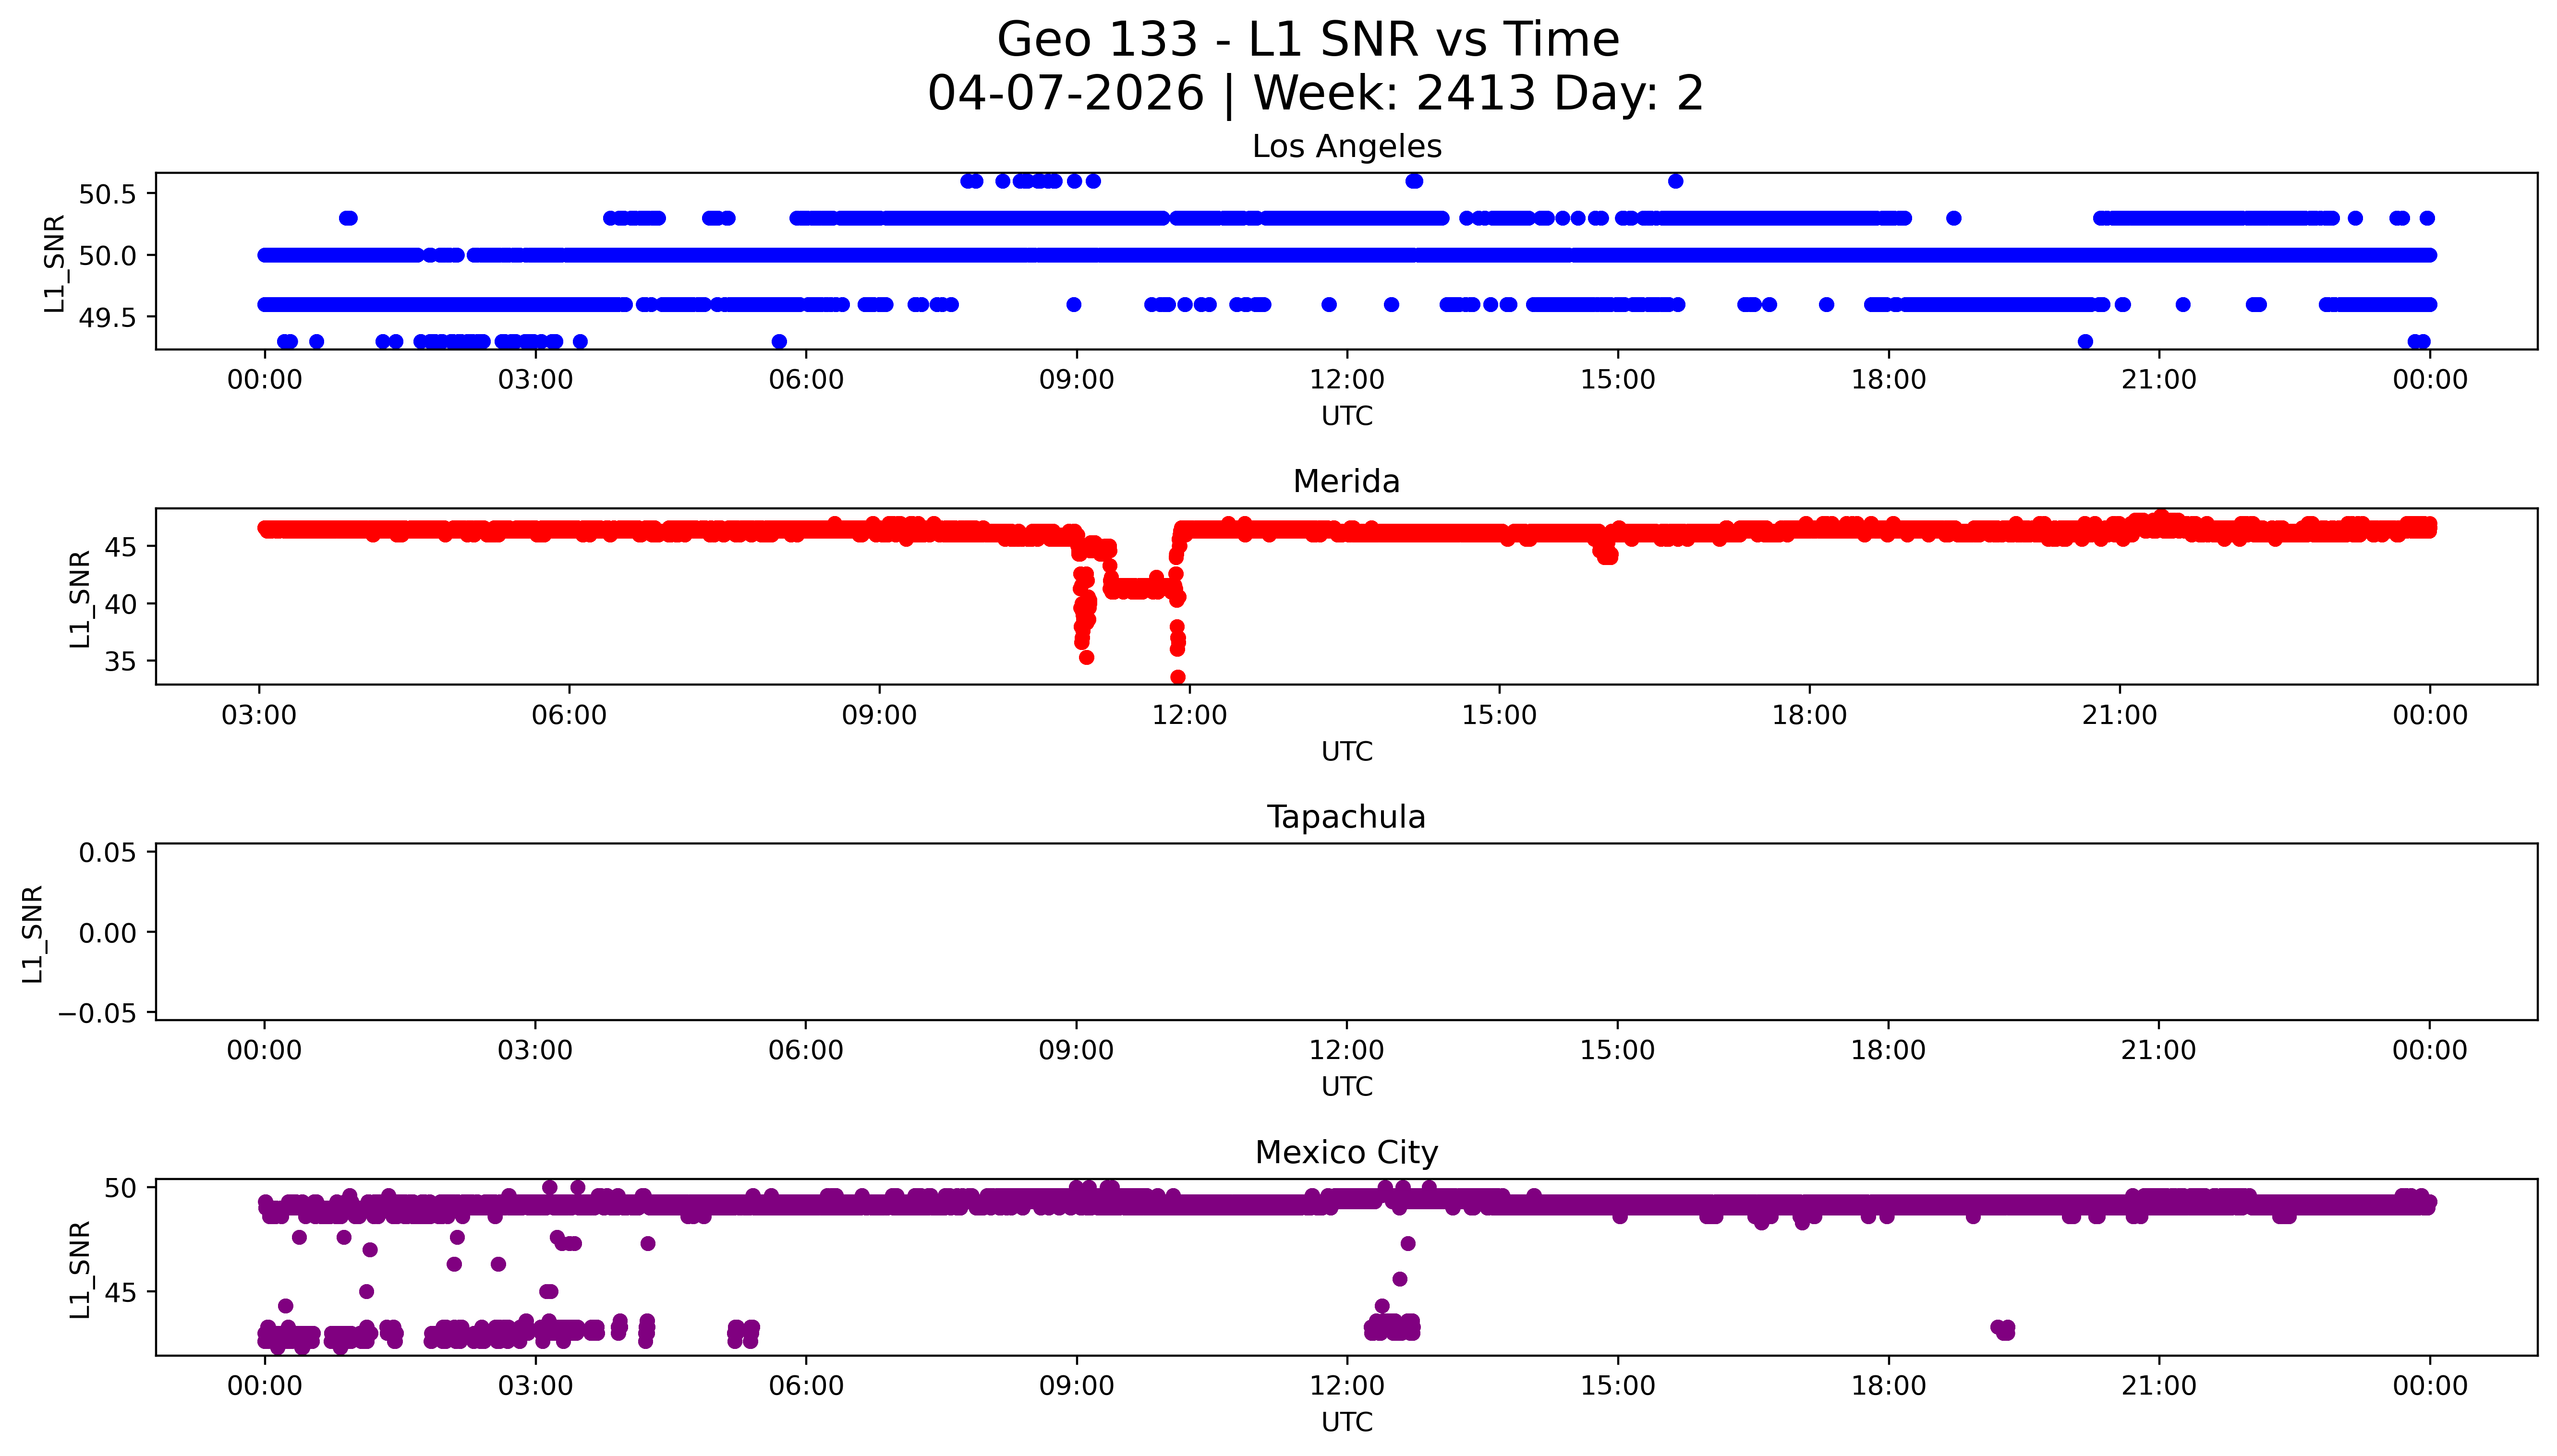This screenshot has width=2557, height=1456.
Task: Click the main title 'Geo 133 - L1 SNR vs Time'
Action: 1308,40
